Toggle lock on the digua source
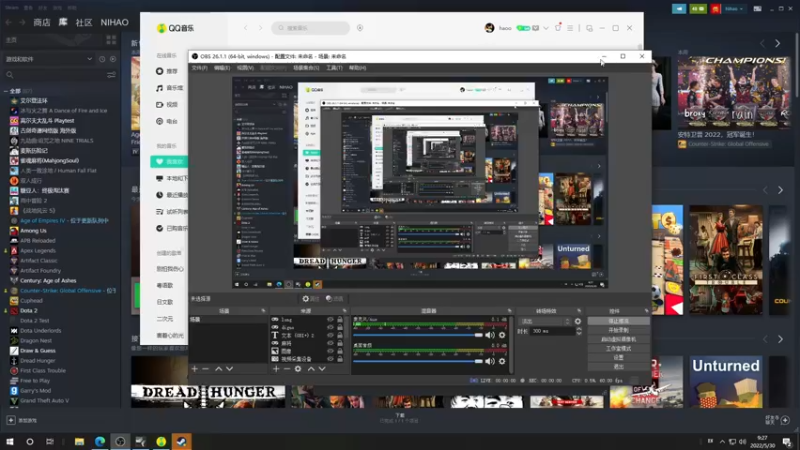800x450 pixels. (x=340, y=328)
